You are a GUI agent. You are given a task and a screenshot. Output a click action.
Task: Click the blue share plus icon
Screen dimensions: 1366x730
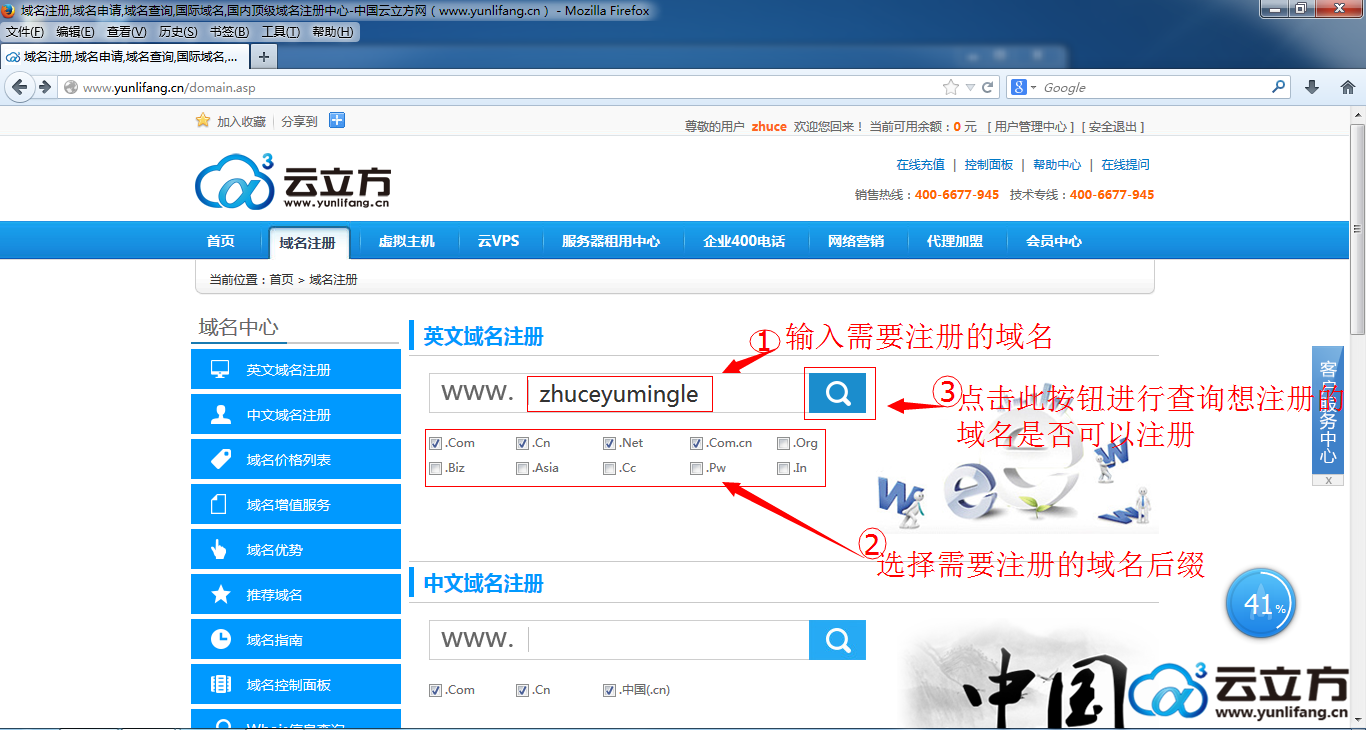click(337, 121)
